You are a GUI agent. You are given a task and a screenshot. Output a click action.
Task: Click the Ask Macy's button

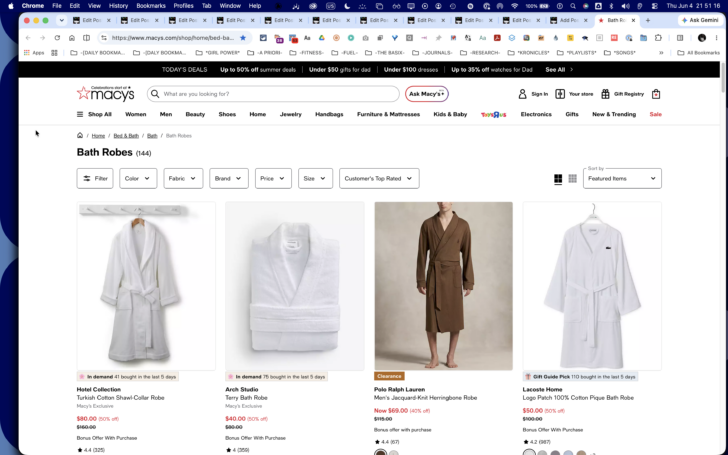point(427,94)
